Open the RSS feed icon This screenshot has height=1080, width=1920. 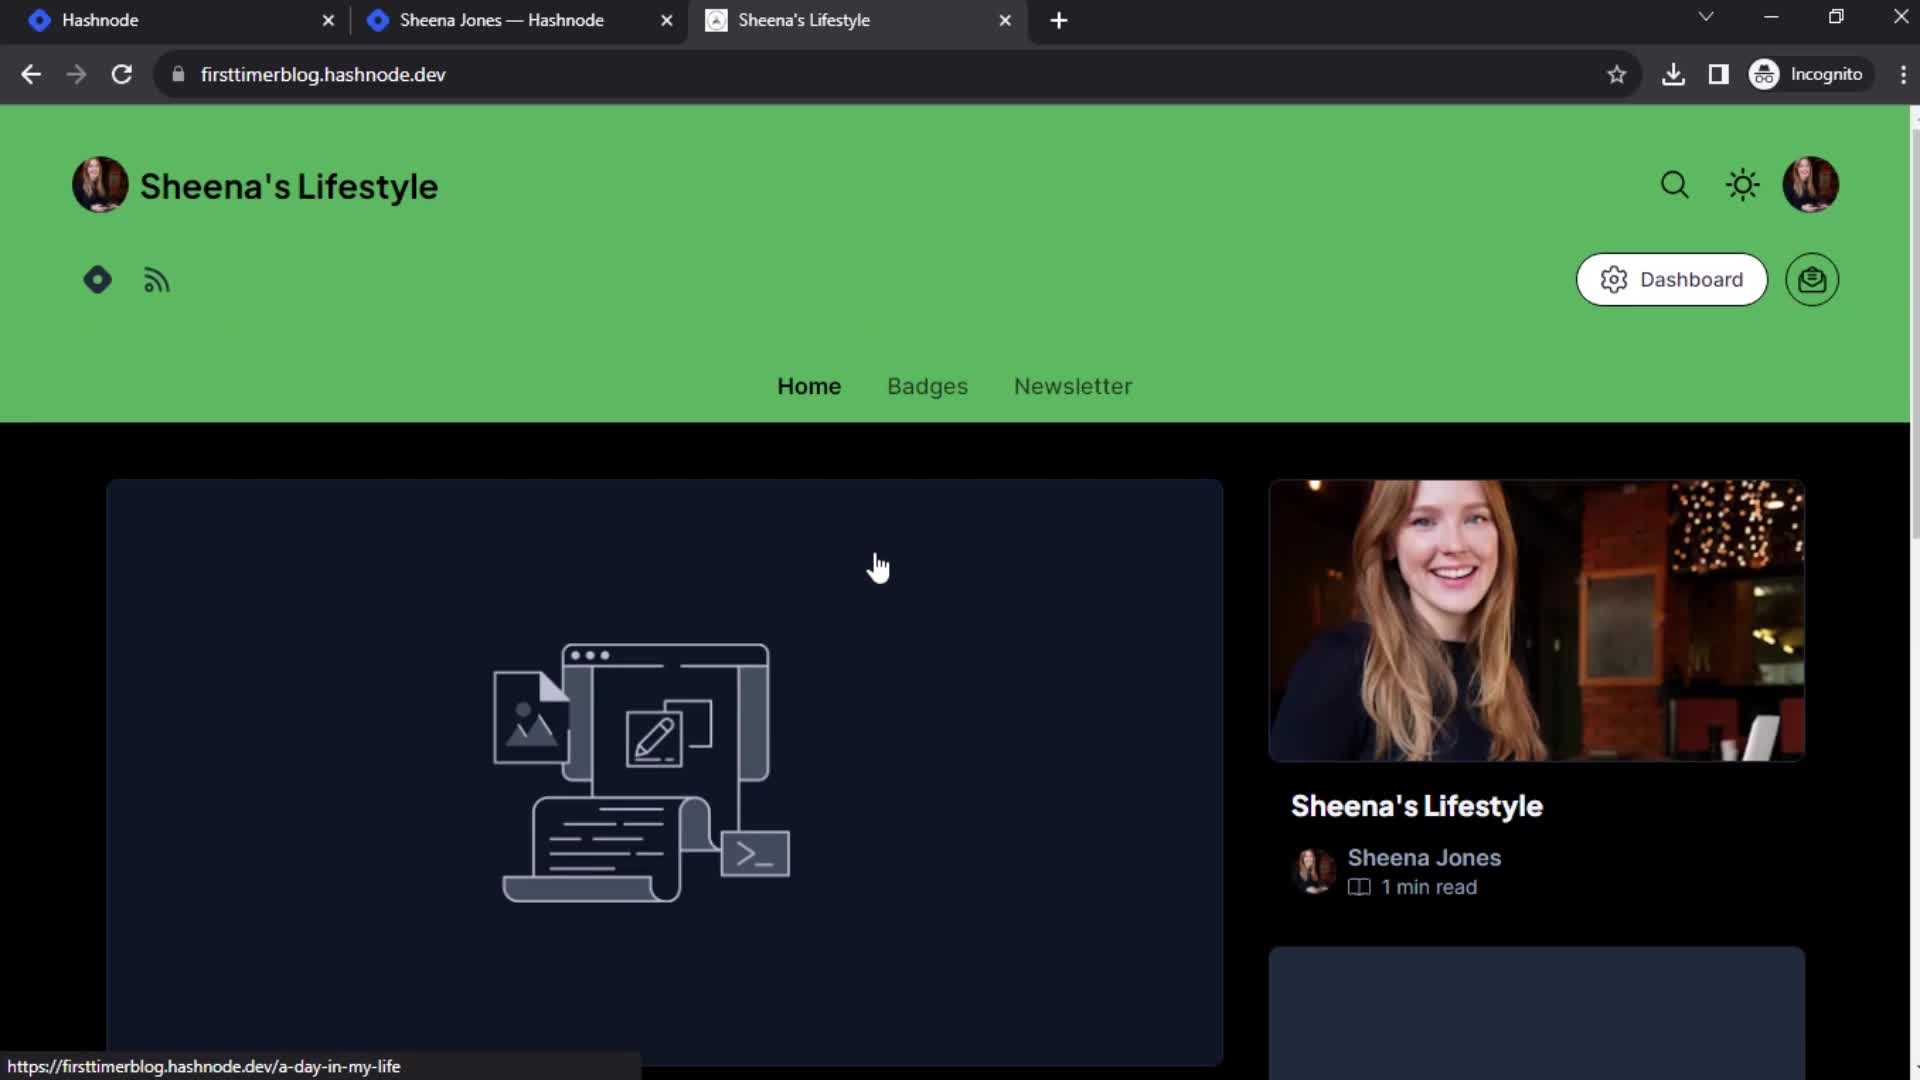coord(157,281)
